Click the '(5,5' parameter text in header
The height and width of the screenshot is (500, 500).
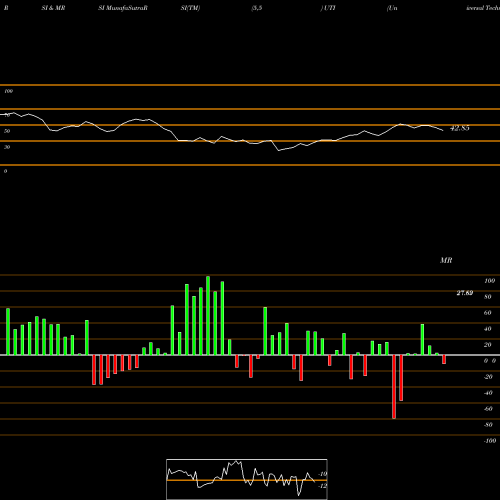[257, 8]
